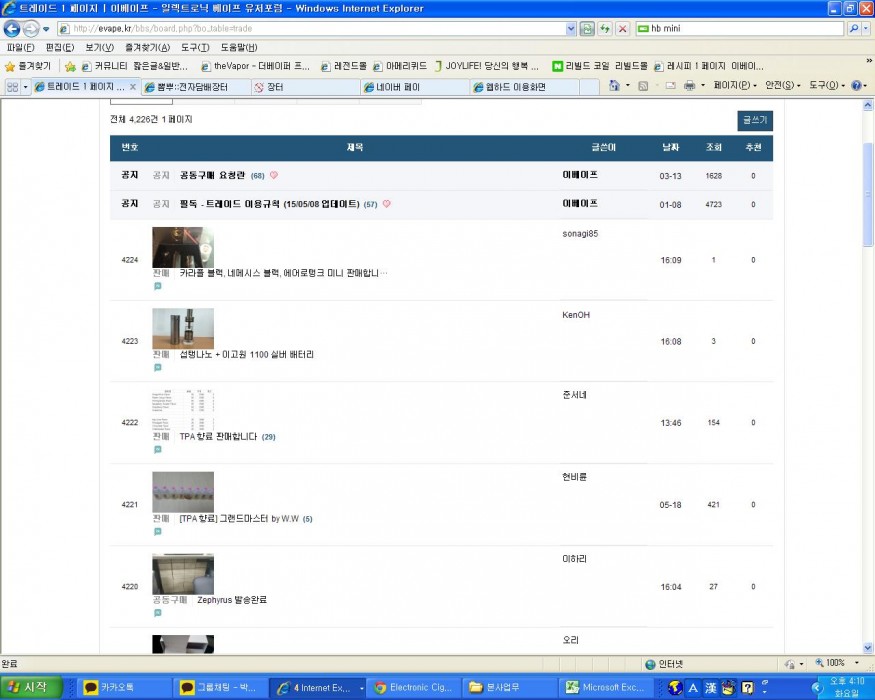
Task: Switch to the 뽐뿌::전자담배장터 tab
Action: click(x=190, y=87)
